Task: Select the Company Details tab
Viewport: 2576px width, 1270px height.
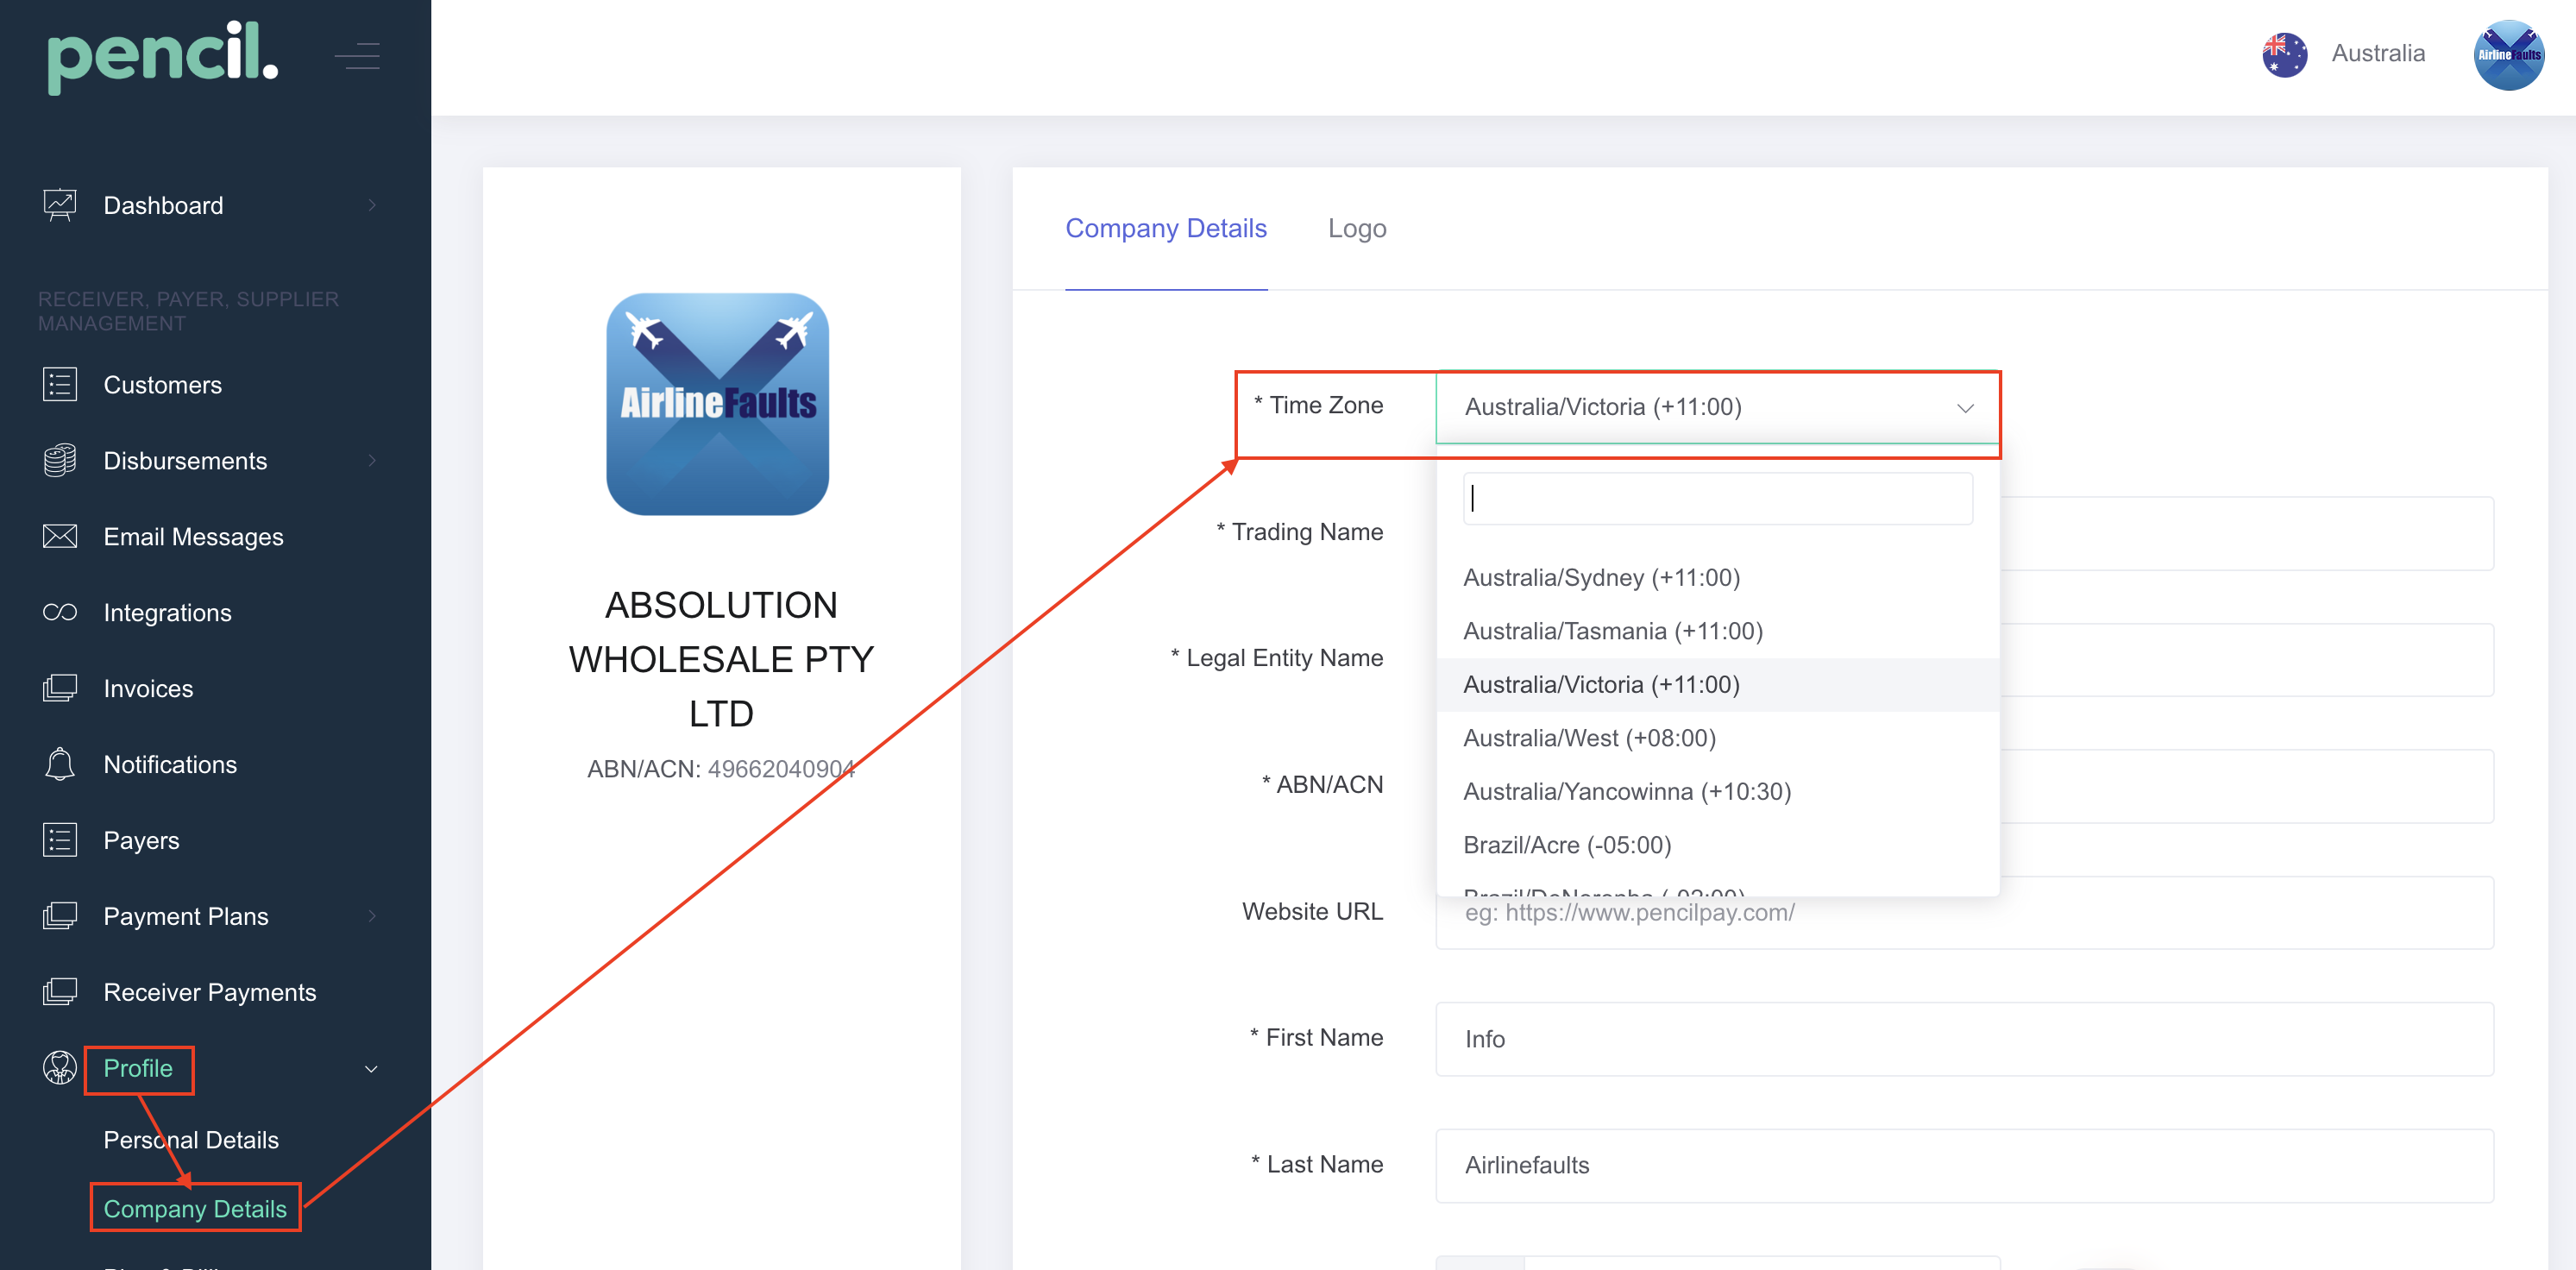Action: 1165,229
